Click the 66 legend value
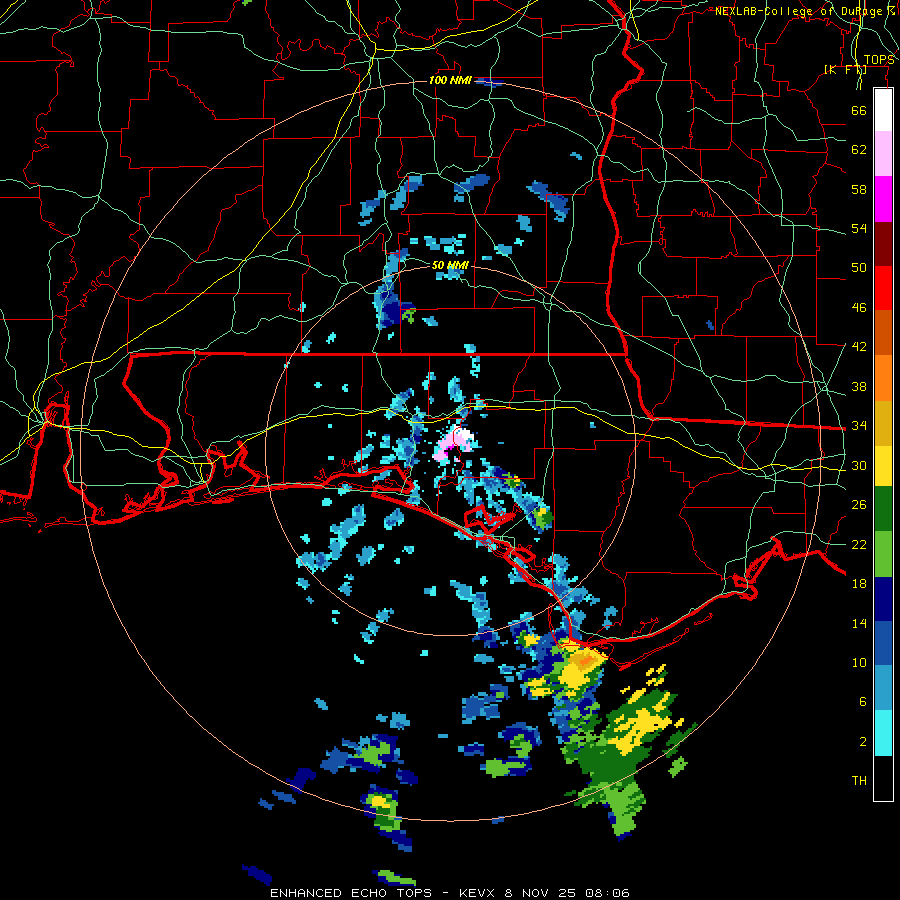The width and height of the screenshot is (900, 900). pyautogui.click(x=859, y=110)
